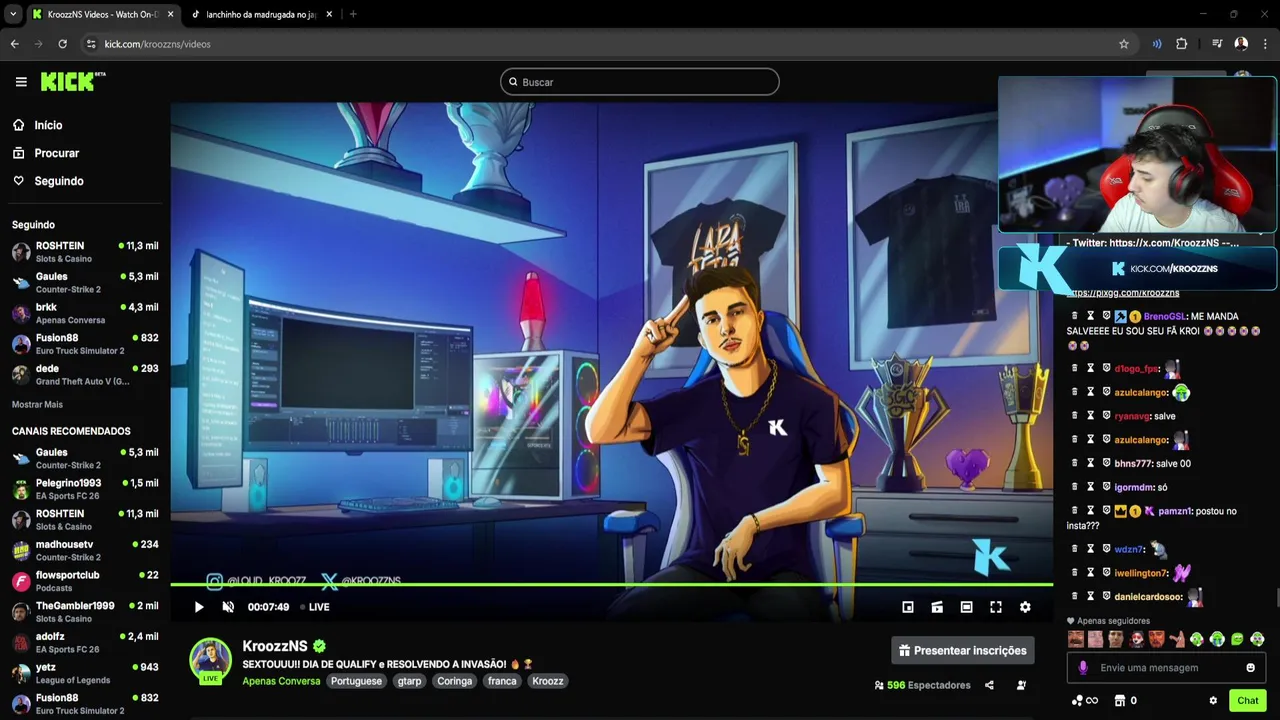Open dede channel in the Seguindo list

pos(84,374)
